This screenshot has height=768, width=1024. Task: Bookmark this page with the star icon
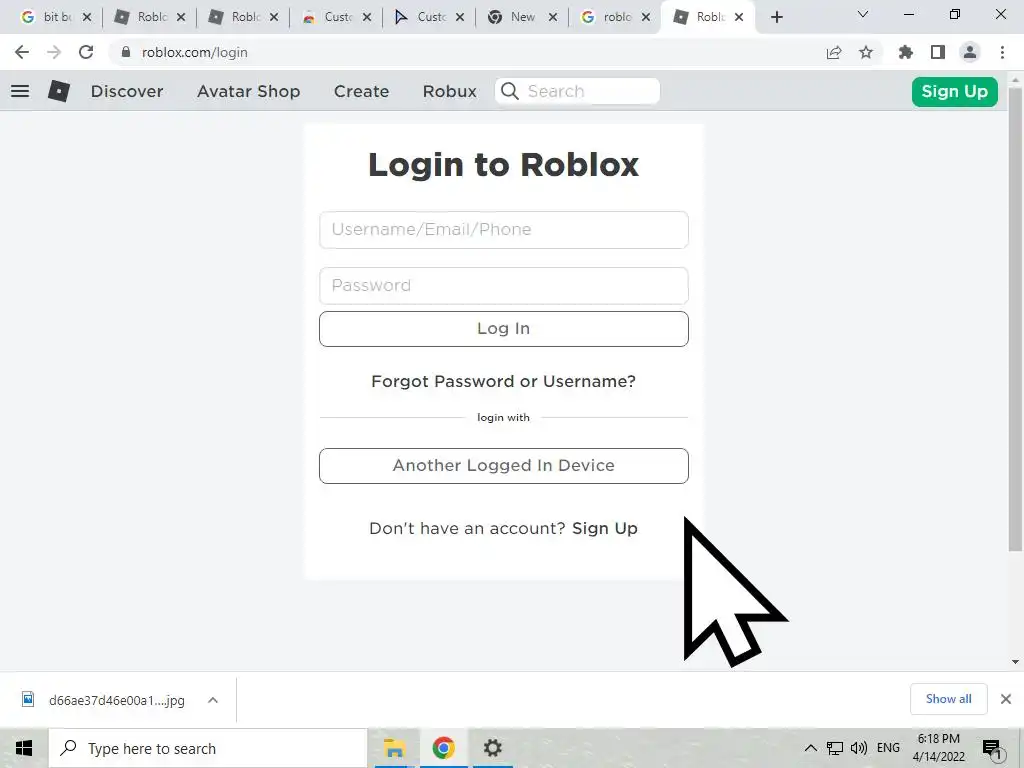click(x=866, y=52)
